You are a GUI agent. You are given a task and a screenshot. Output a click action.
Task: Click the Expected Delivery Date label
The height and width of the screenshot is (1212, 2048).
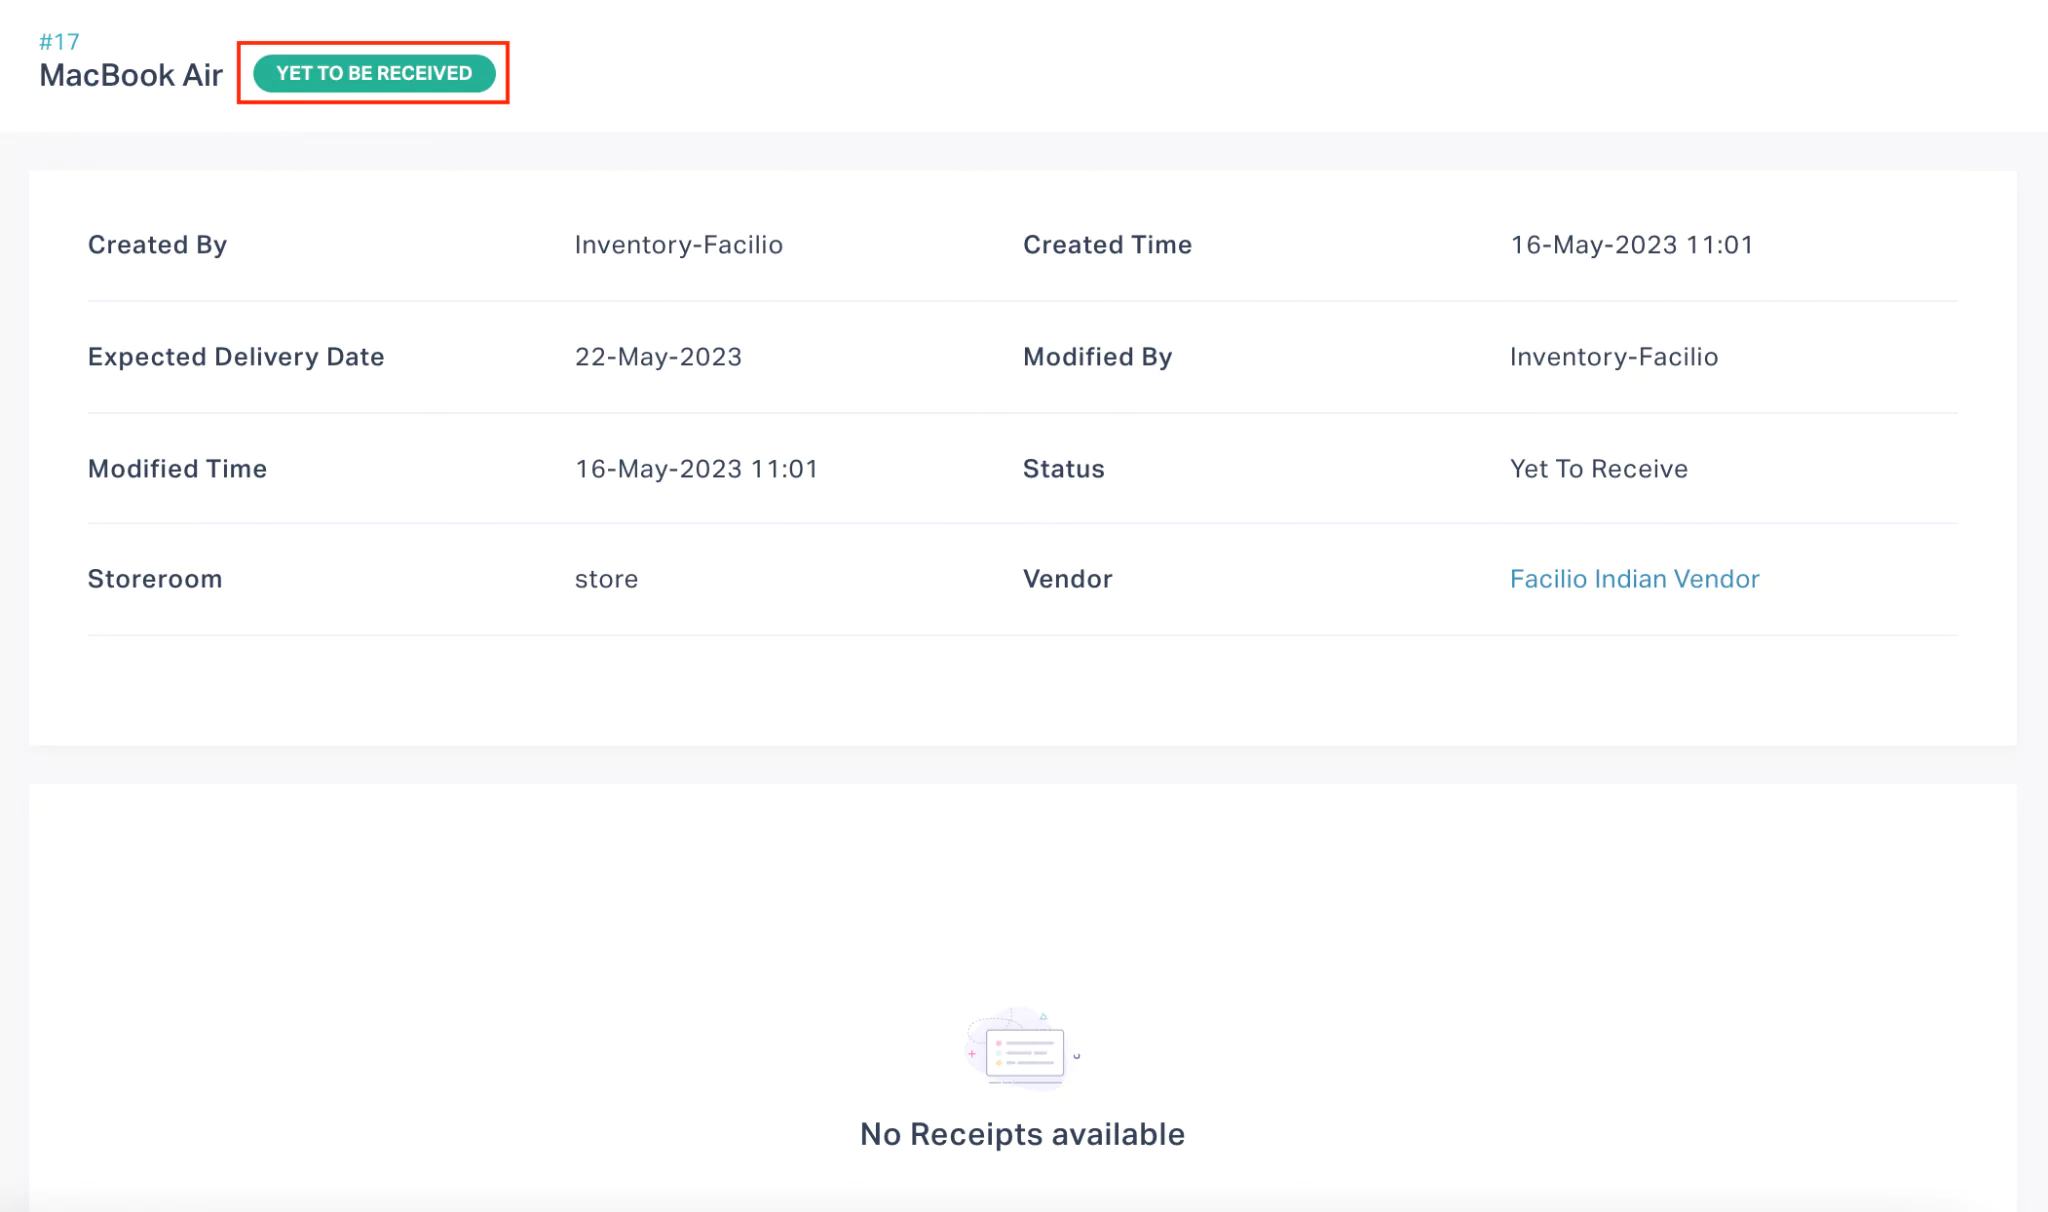click(236, 357)
